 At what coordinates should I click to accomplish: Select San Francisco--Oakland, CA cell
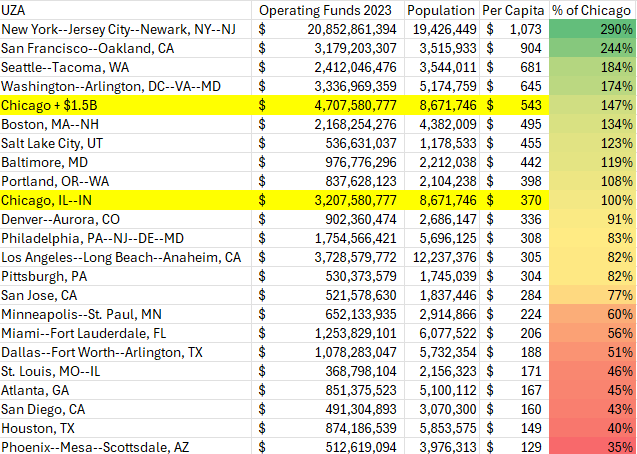(x=126, y=48)
